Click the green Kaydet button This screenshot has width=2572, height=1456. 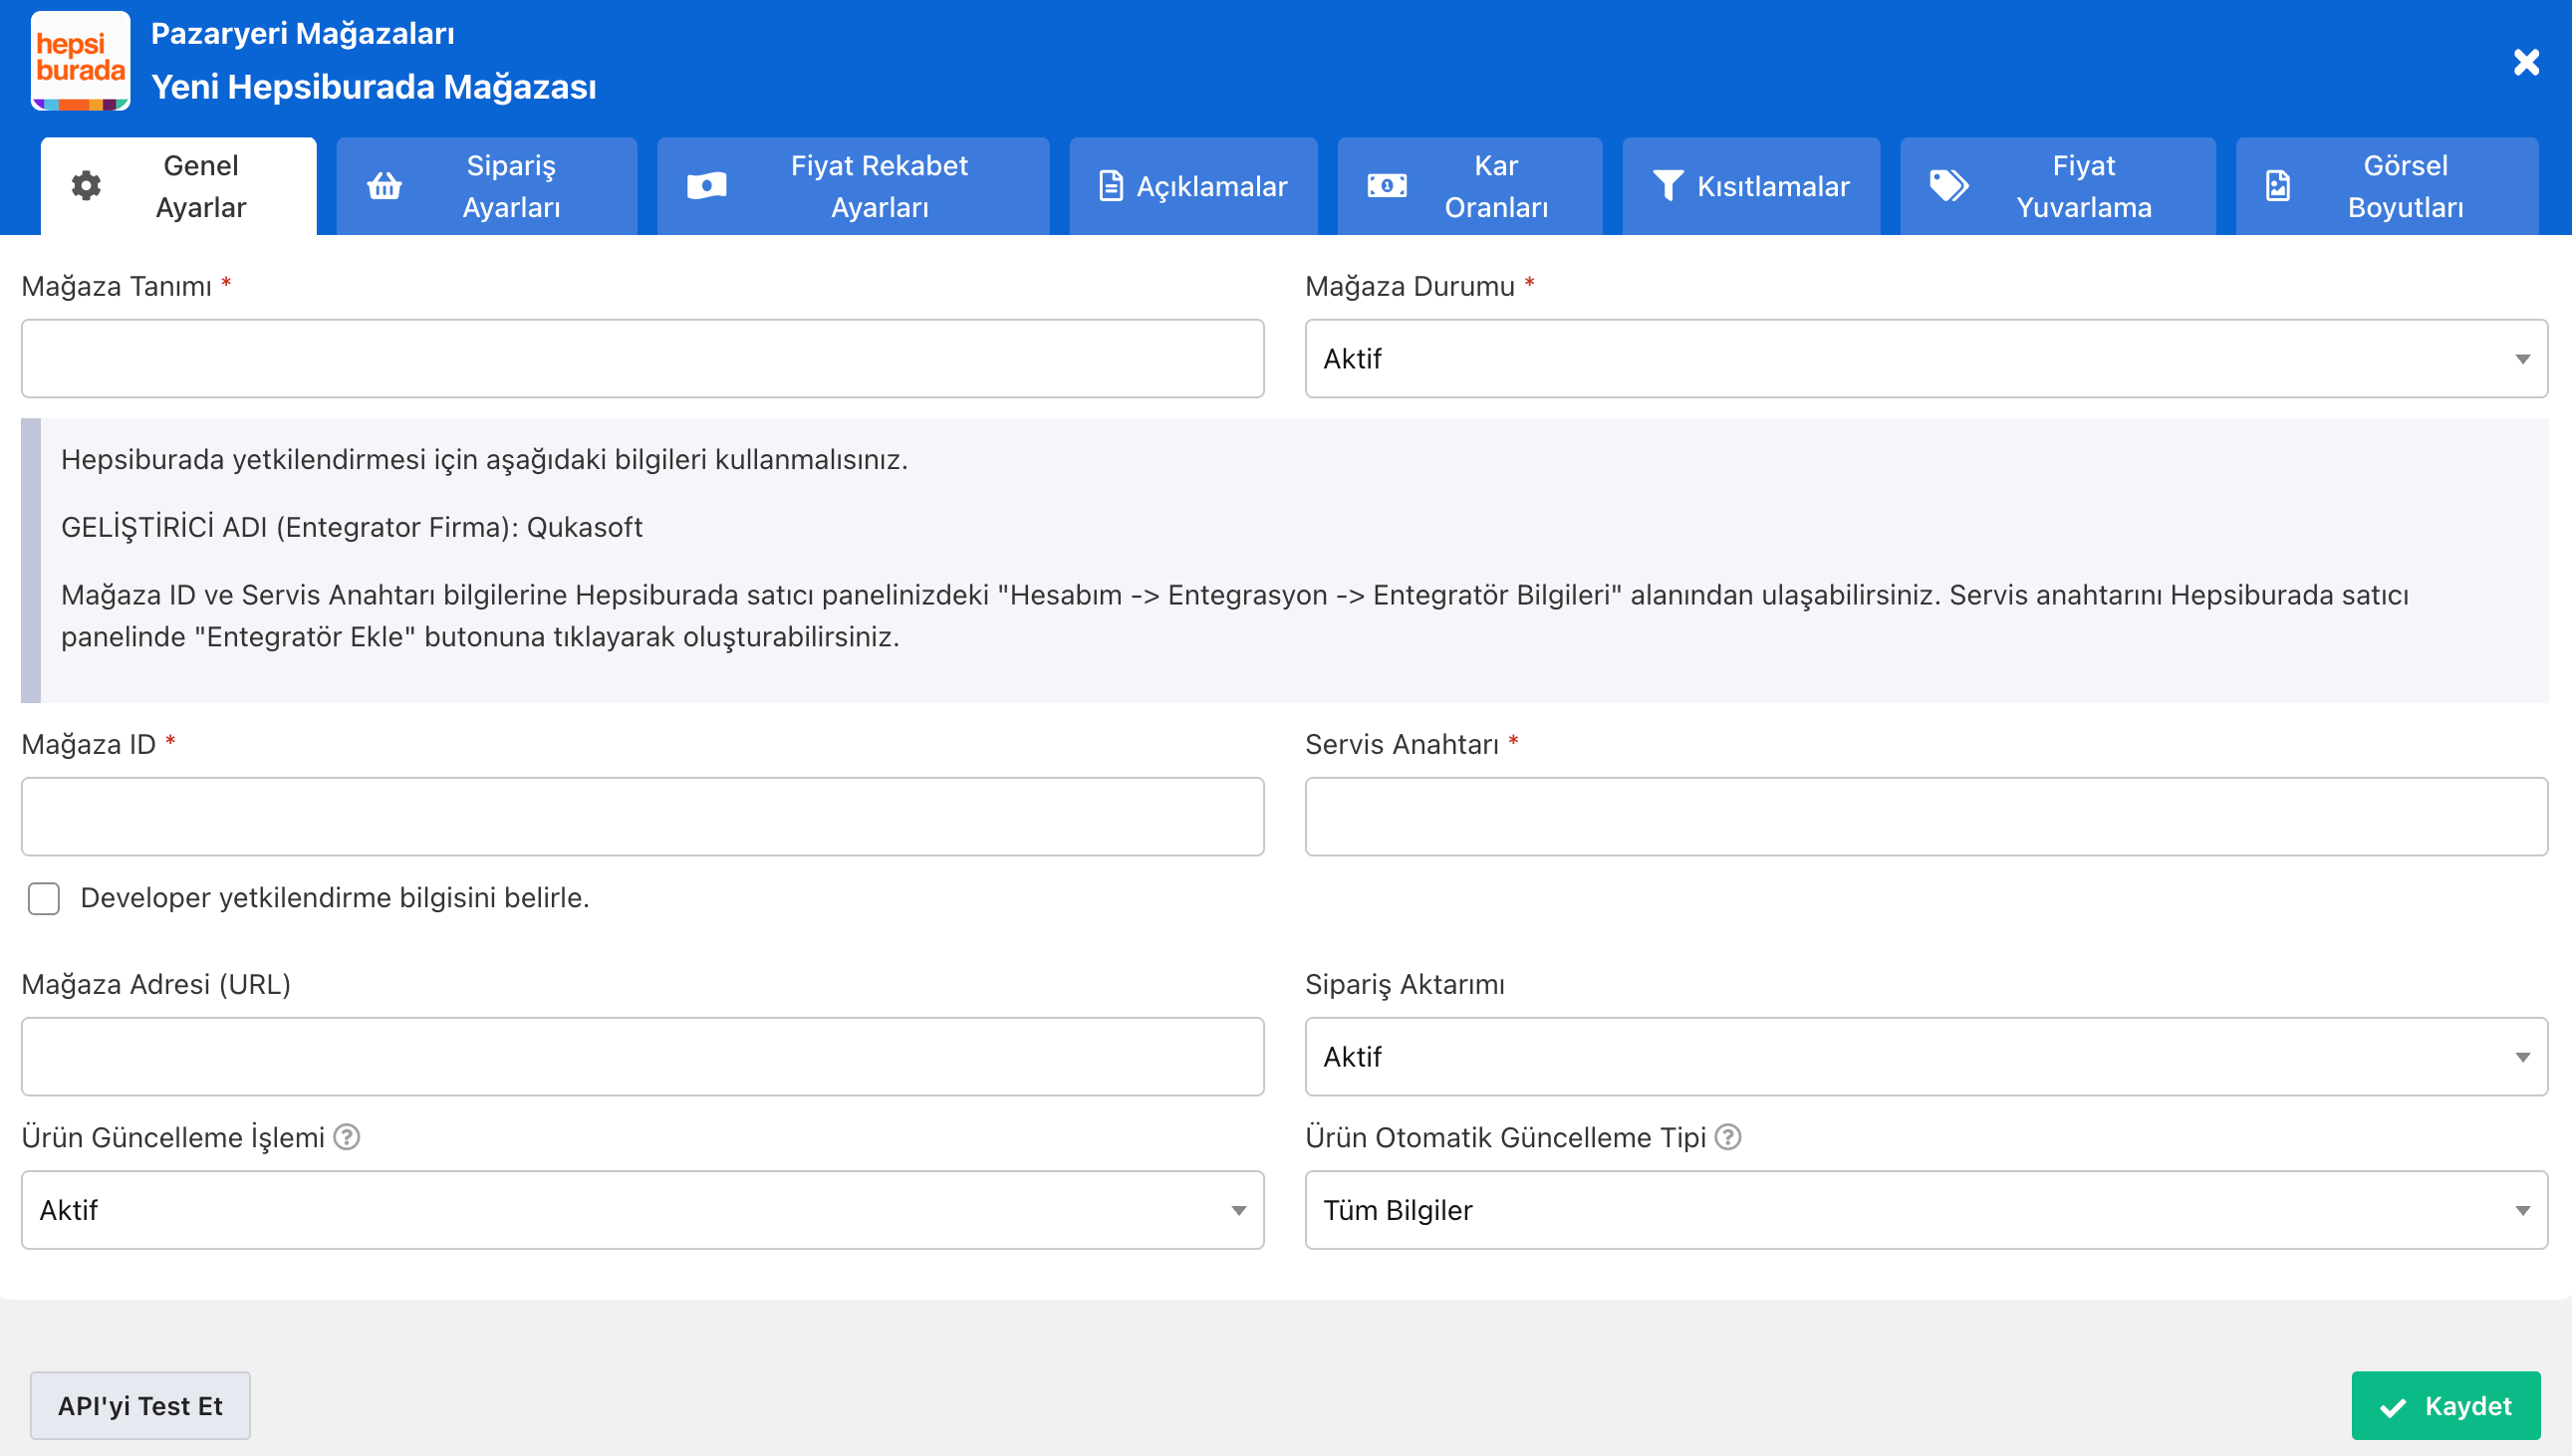tap(2445, 1406)
